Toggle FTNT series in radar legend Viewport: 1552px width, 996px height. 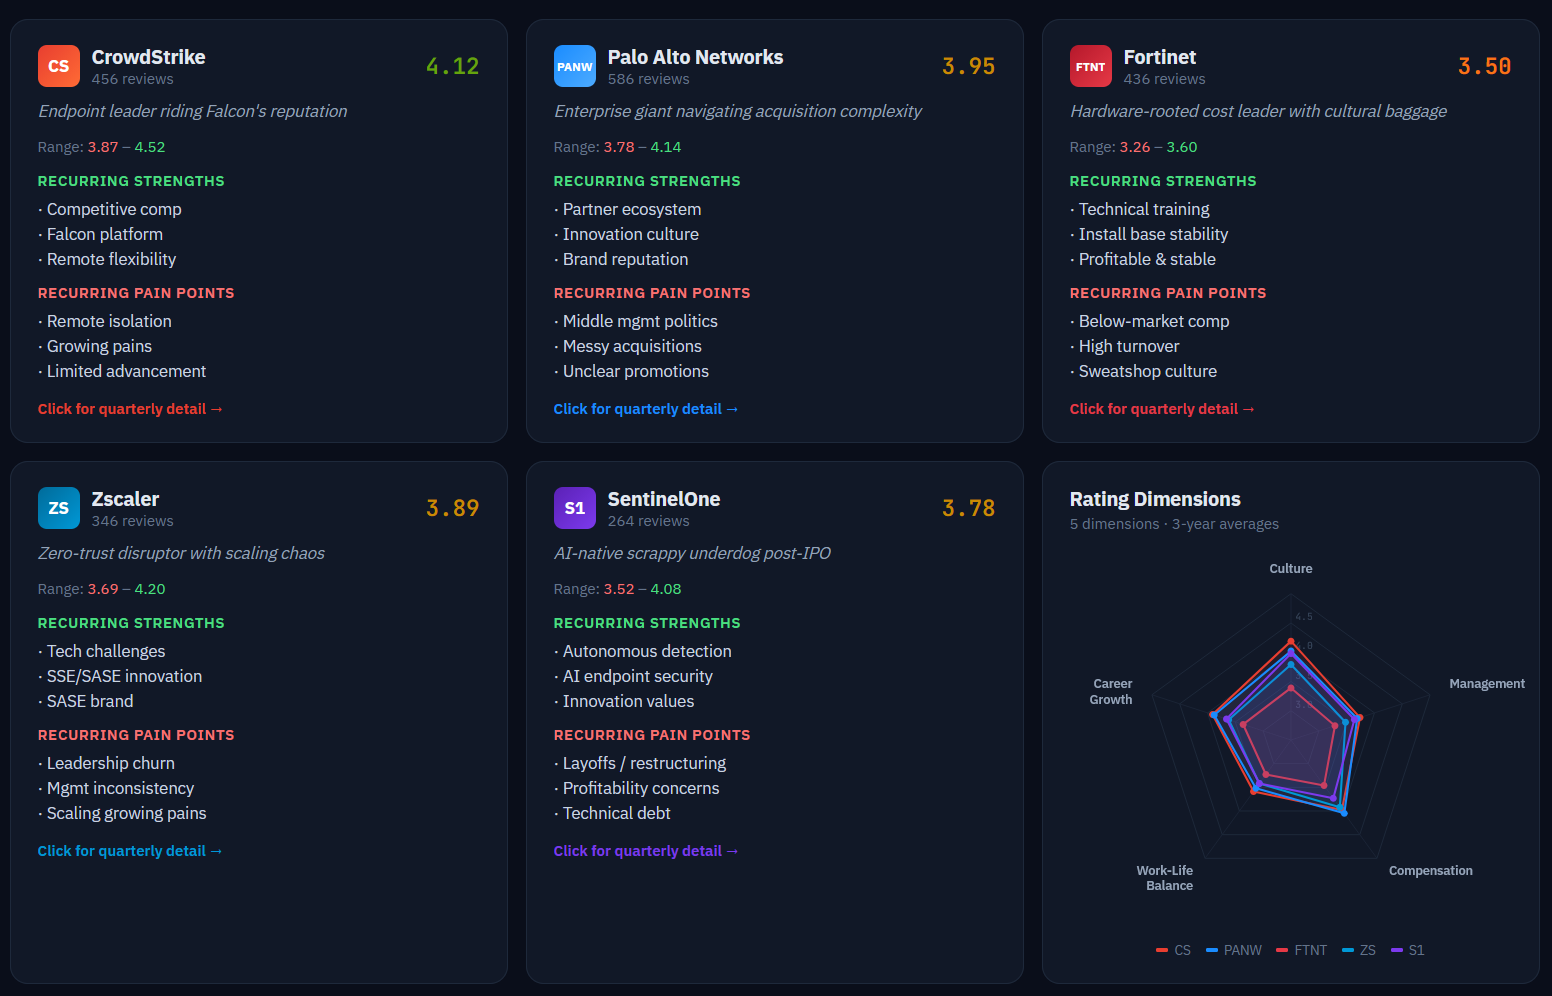point(1302,950)
